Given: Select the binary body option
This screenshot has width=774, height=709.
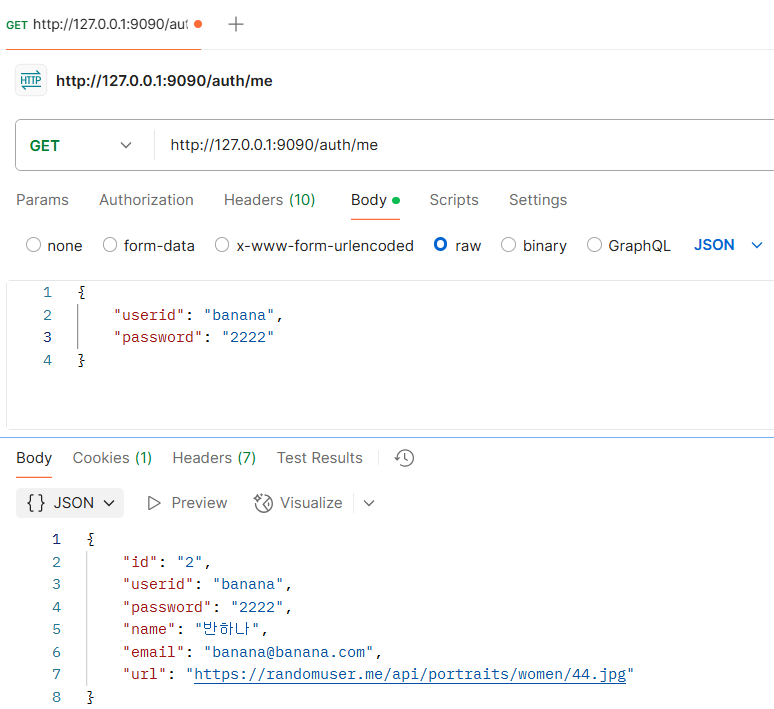Looking at the screenshot, I should (508, 245).
